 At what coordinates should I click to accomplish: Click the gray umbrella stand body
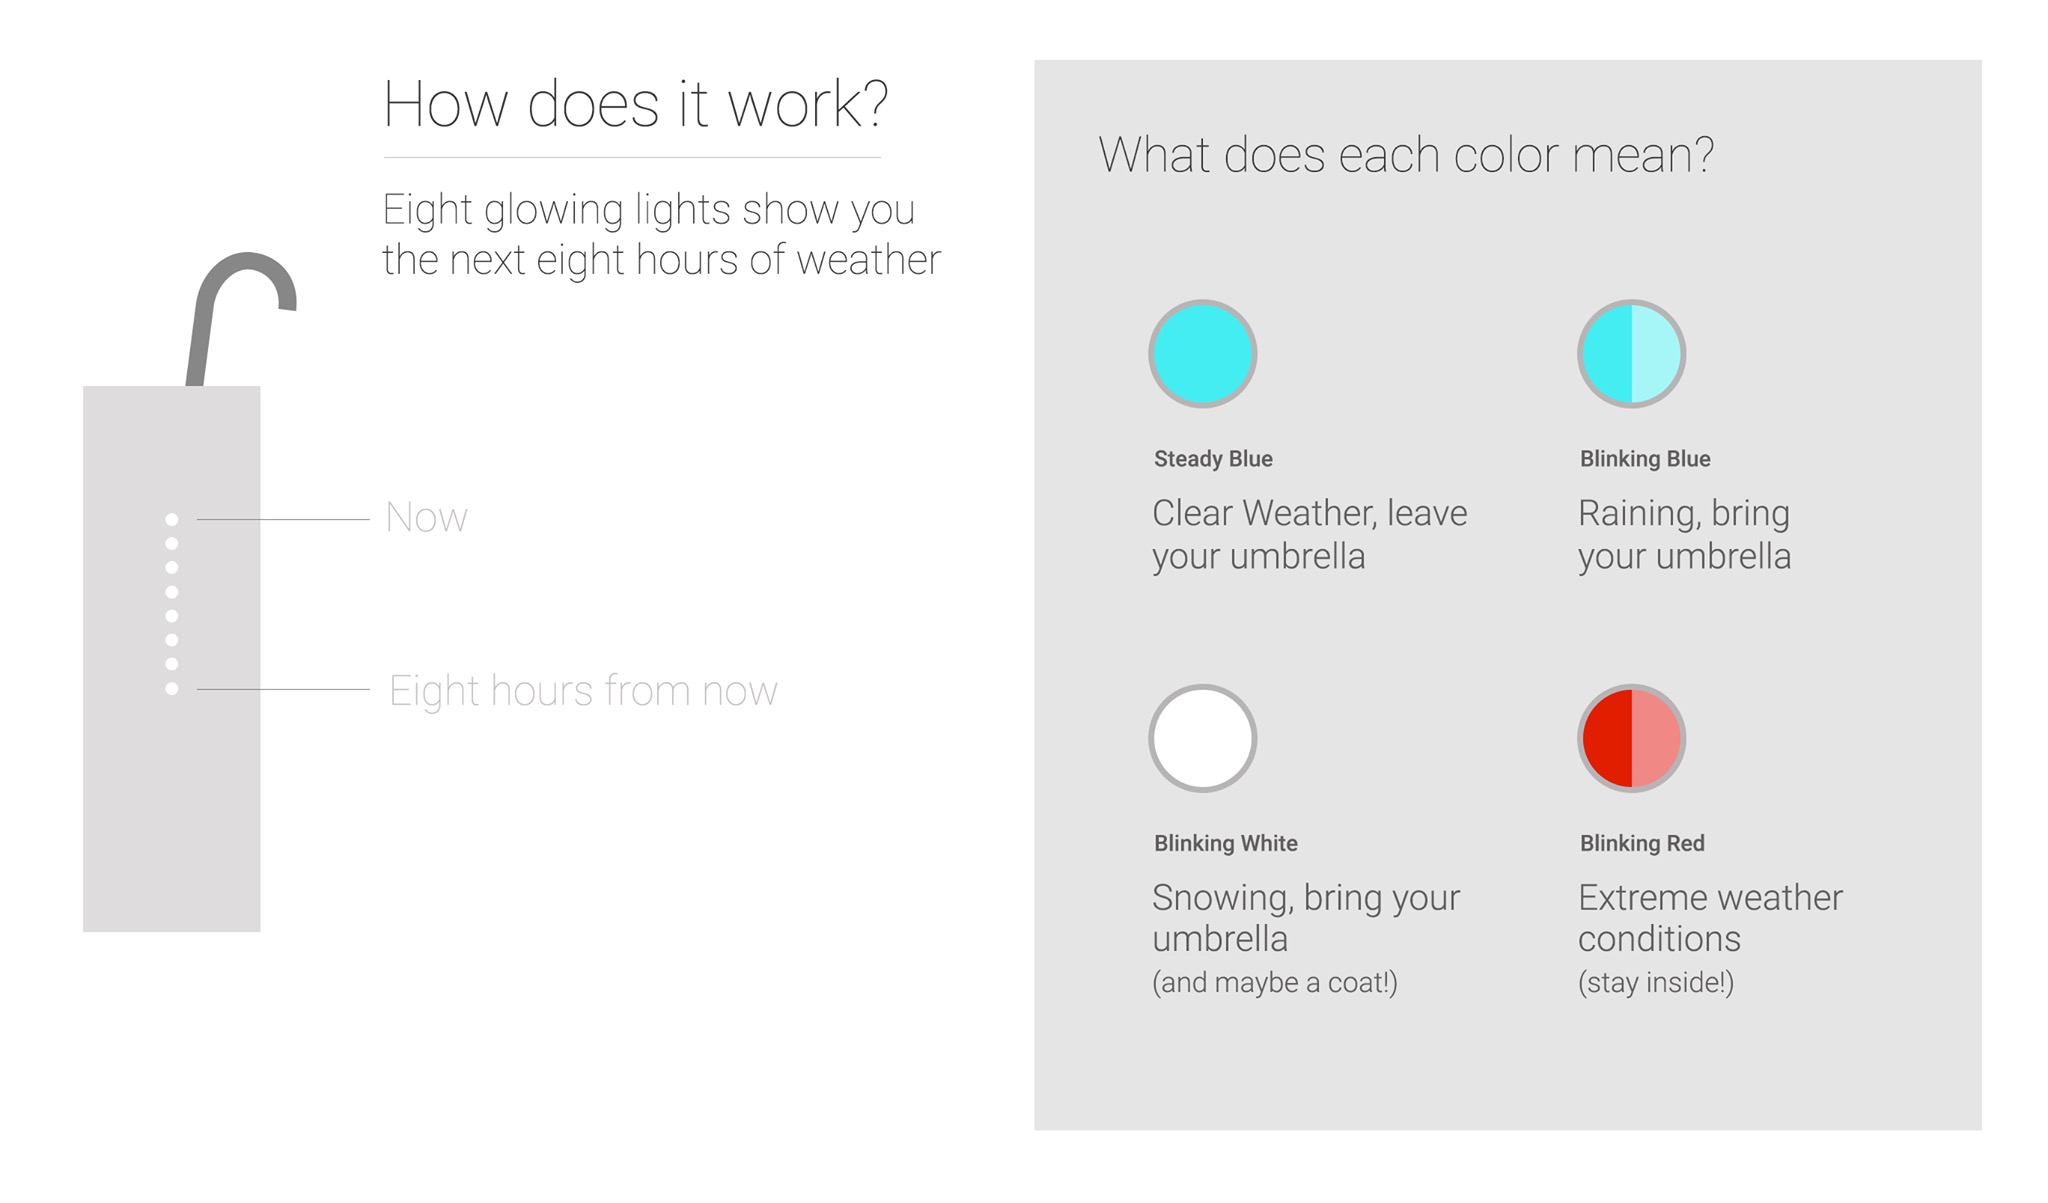click(172, 659)
